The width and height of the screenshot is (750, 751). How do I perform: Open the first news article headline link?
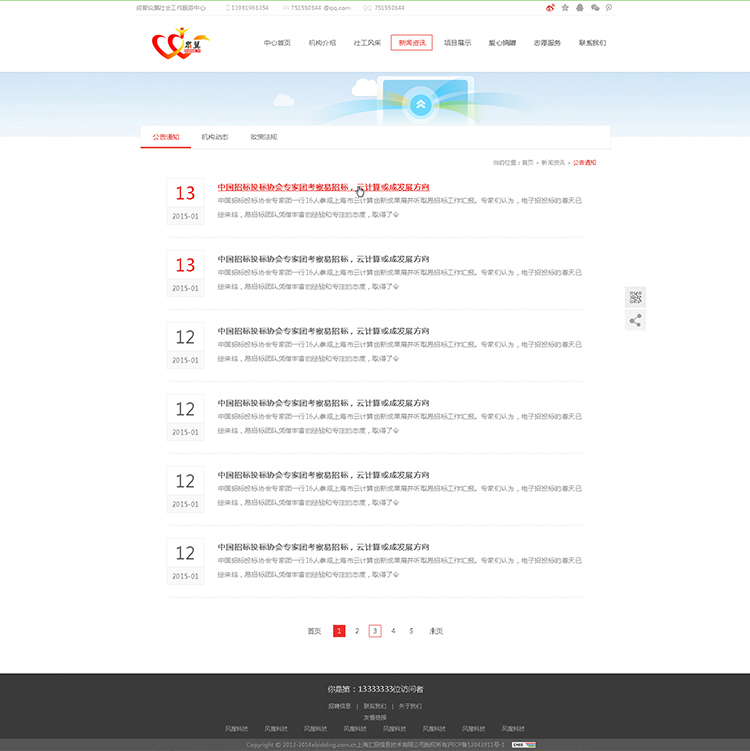[x=323, y=187]
